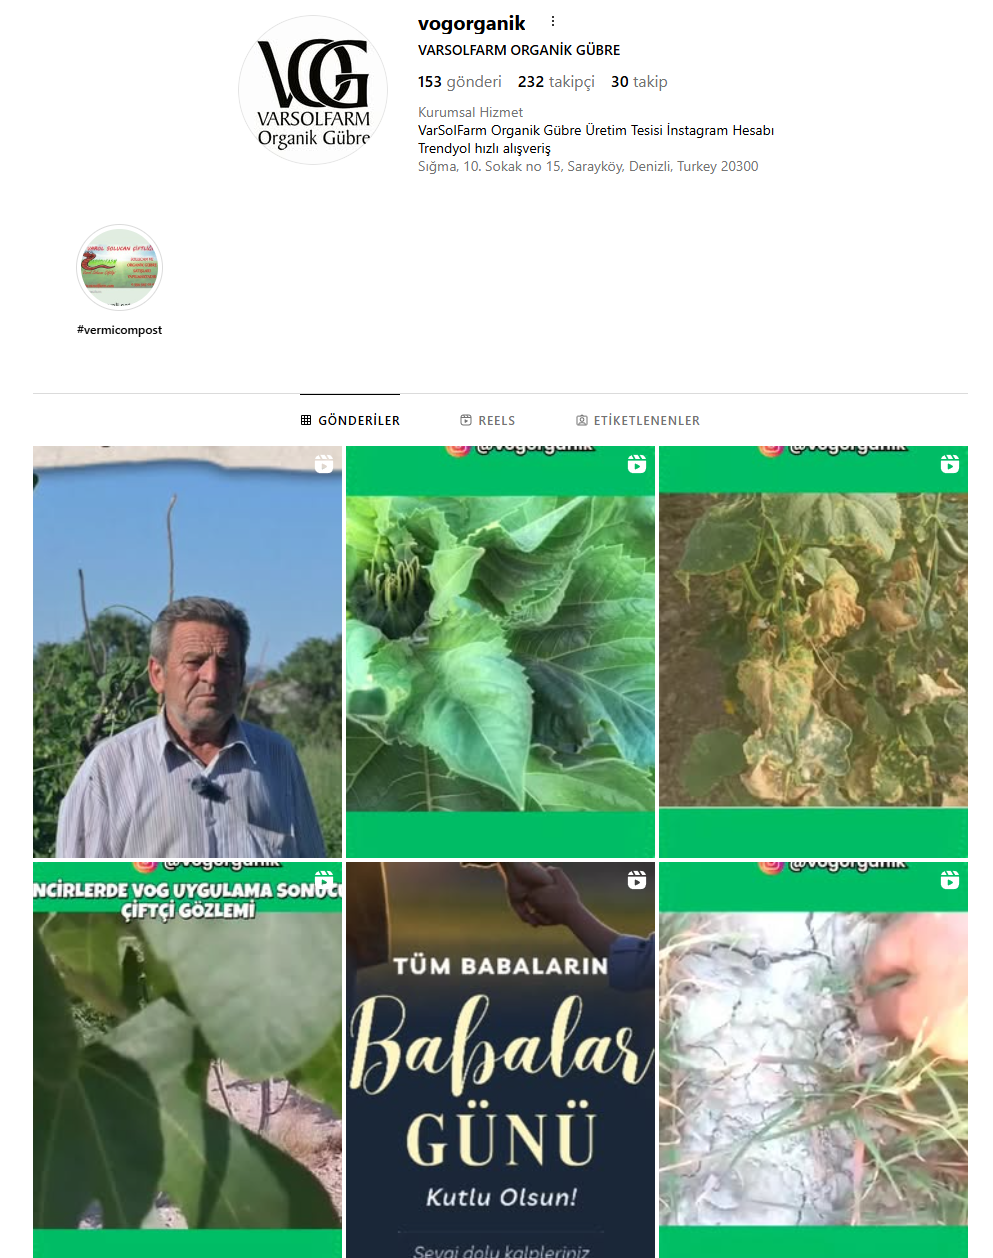This screenshot has width=993, height=1258.
Task: Switch to the GÖNDERİLER tab
Action: click(x=350, y=420)
